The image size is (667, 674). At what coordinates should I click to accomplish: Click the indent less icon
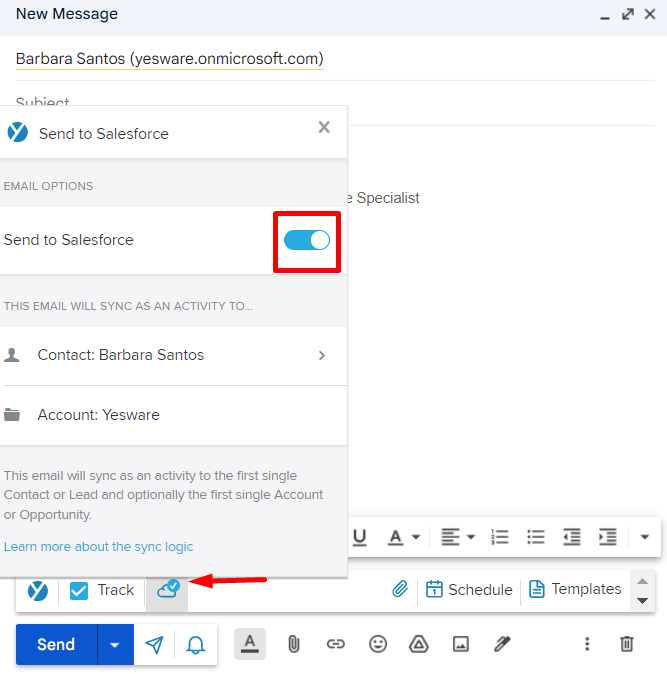pyautogui.click(x=572, y=537)
